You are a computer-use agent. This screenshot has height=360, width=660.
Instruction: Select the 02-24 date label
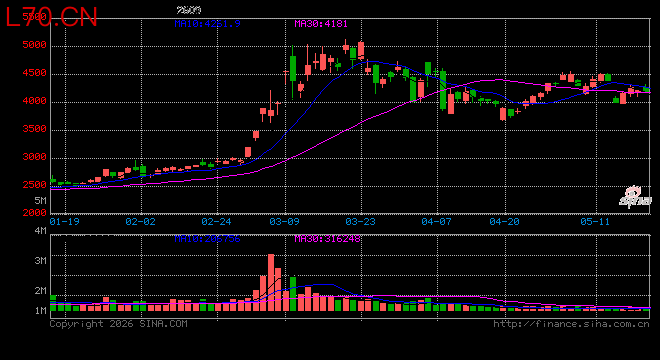click(x=216, y=221)
